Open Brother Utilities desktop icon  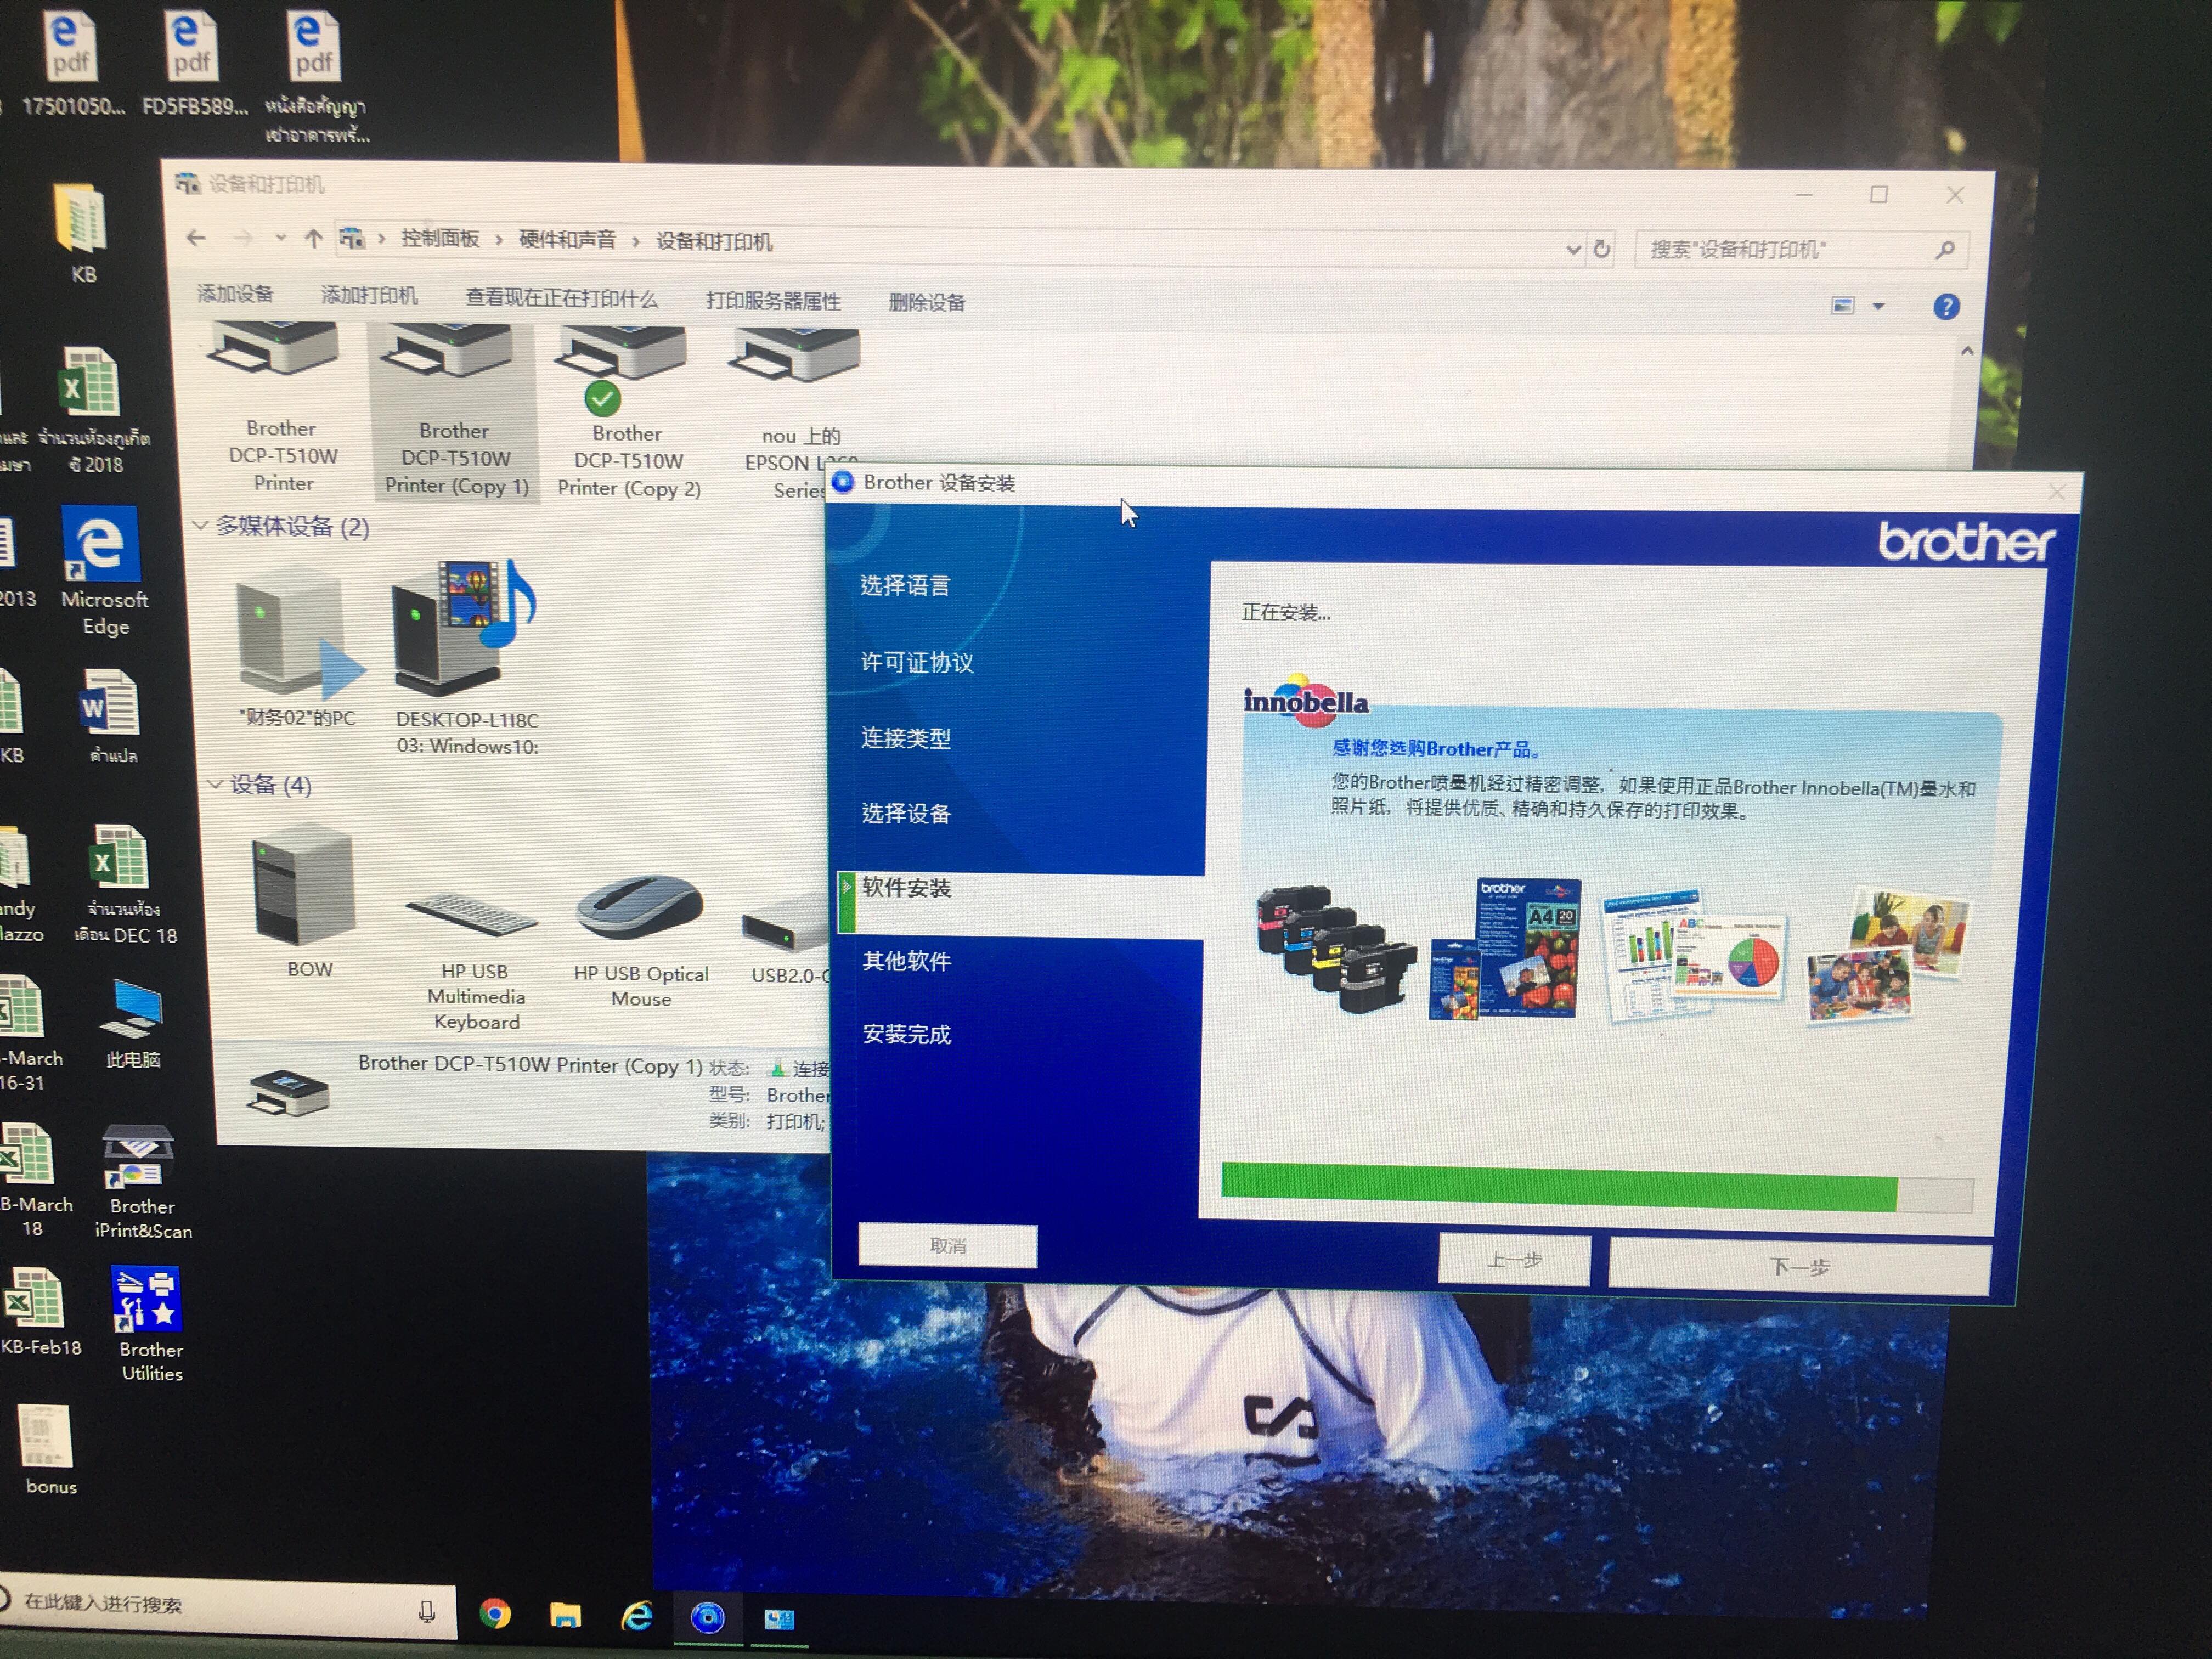150,1324
